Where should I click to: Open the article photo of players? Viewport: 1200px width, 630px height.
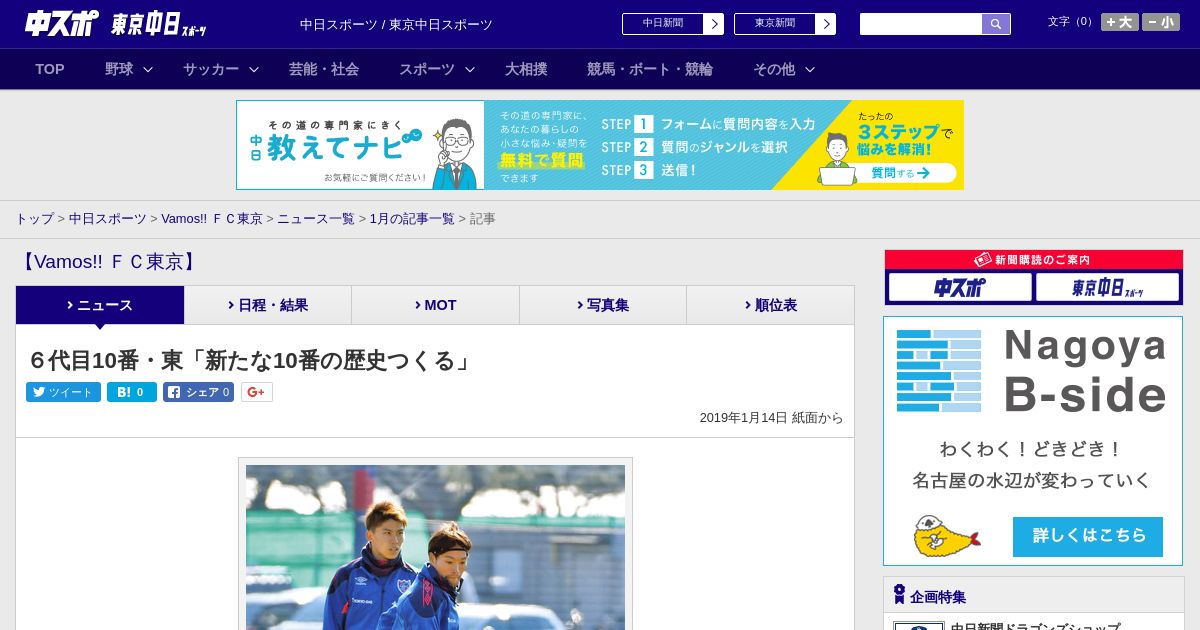pos(435,547)
